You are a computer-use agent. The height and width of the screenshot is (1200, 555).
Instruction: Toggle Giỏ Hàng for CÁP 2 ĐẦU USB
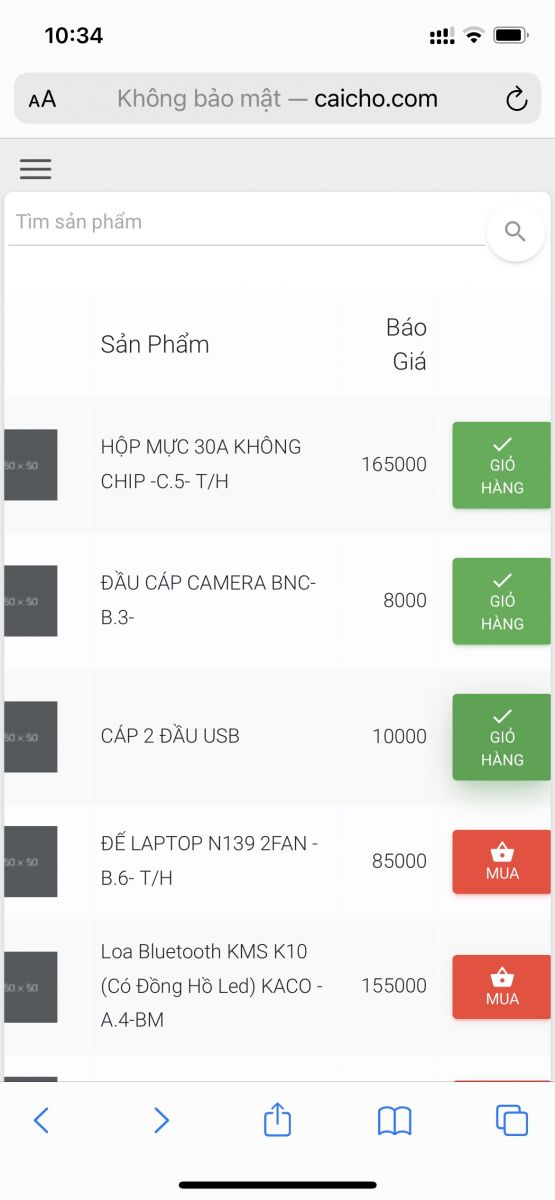[502, 737]
